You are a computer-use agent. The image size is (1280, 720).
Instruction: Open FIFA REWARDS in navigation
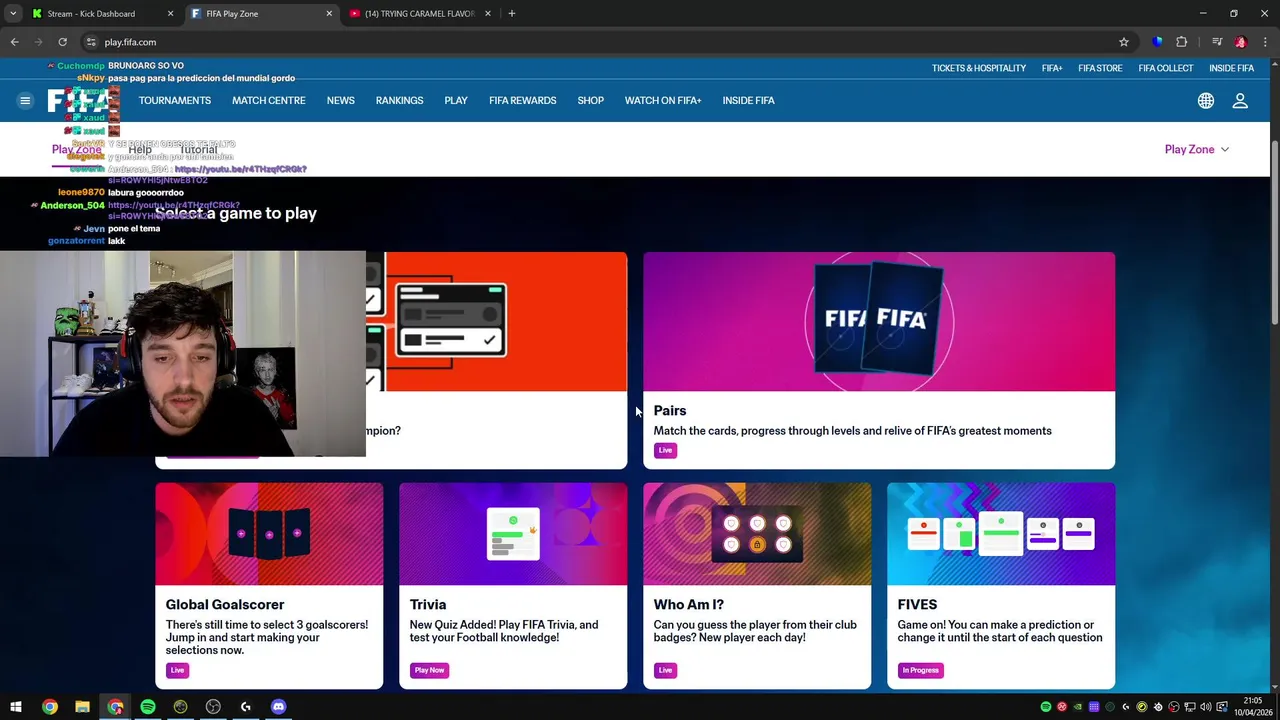523,101
